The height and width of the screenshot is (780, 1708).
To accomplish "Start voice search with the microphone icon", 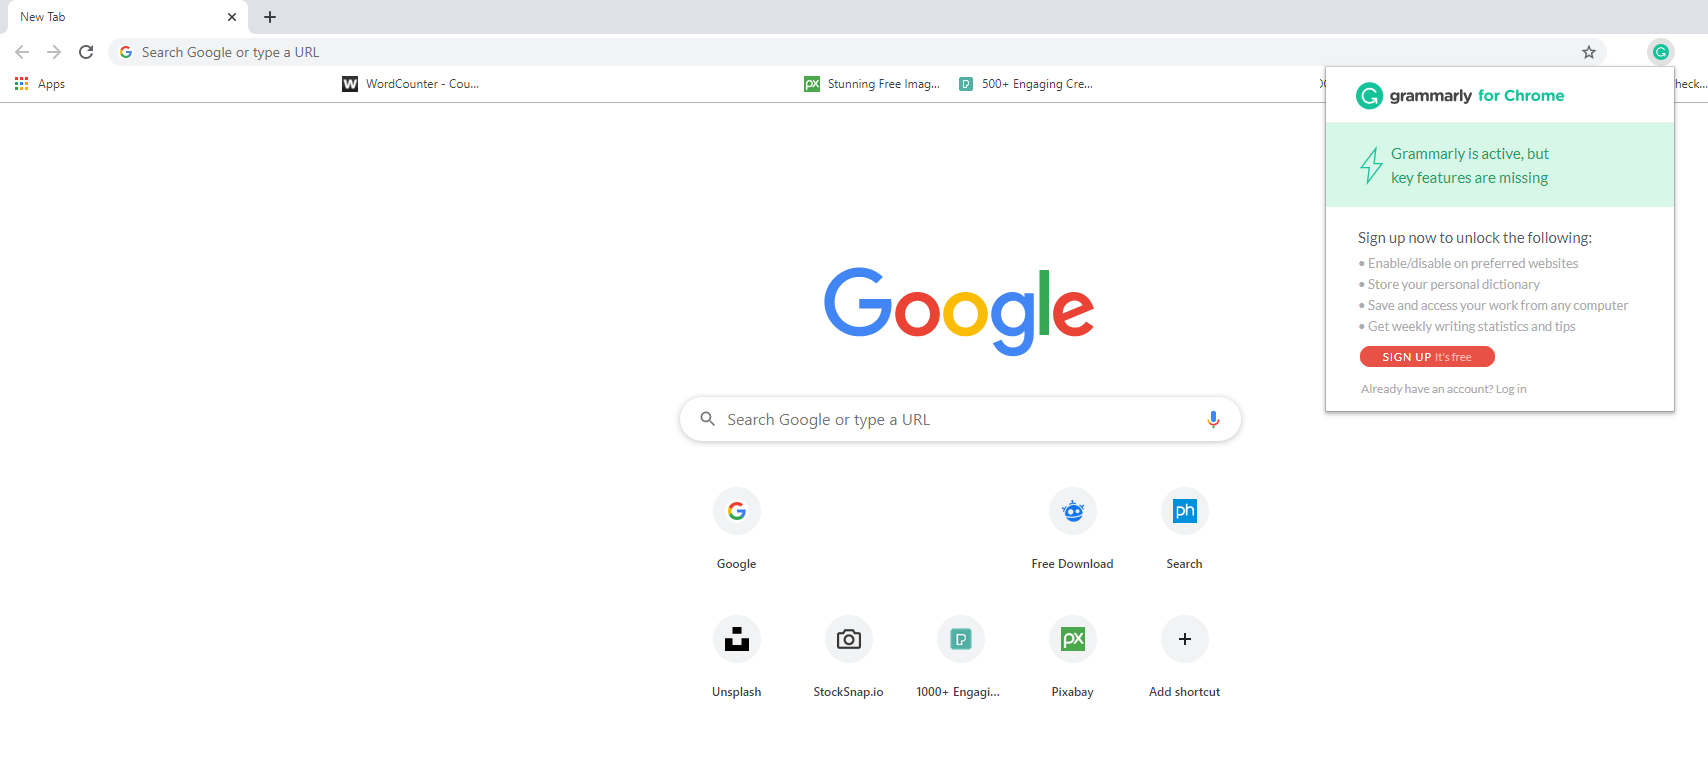I will [x=1213, y=420].
